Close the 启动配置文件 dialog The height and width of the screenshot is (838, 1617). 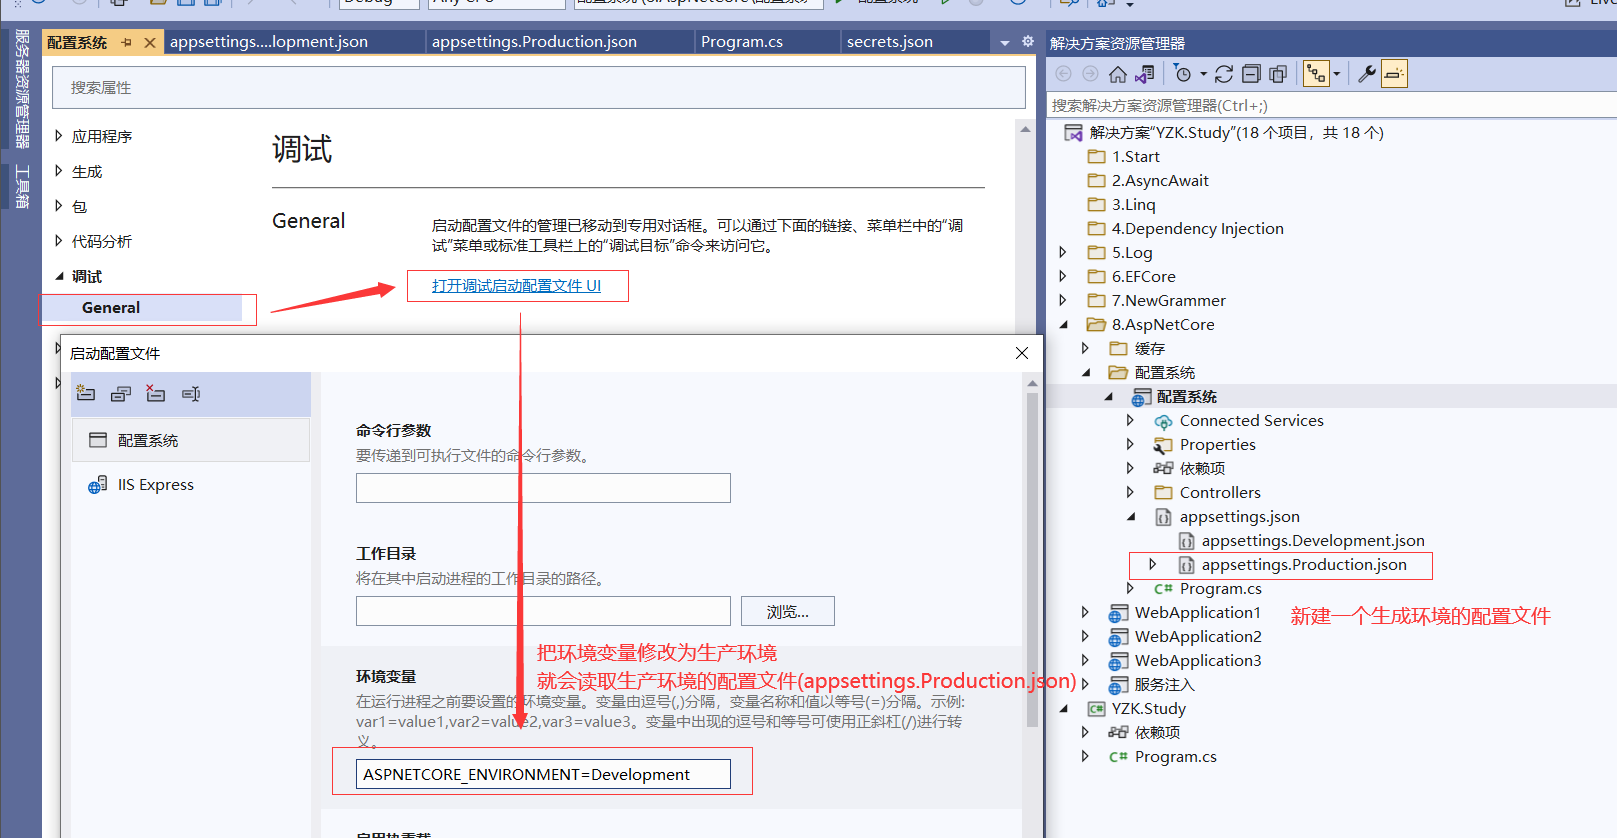coord(1022,353)
